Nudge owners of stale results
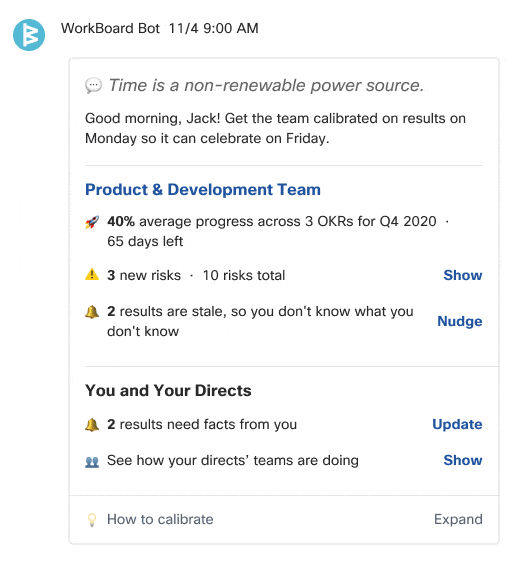The height and width of the screenshot is (587, 528). point(460,321)
